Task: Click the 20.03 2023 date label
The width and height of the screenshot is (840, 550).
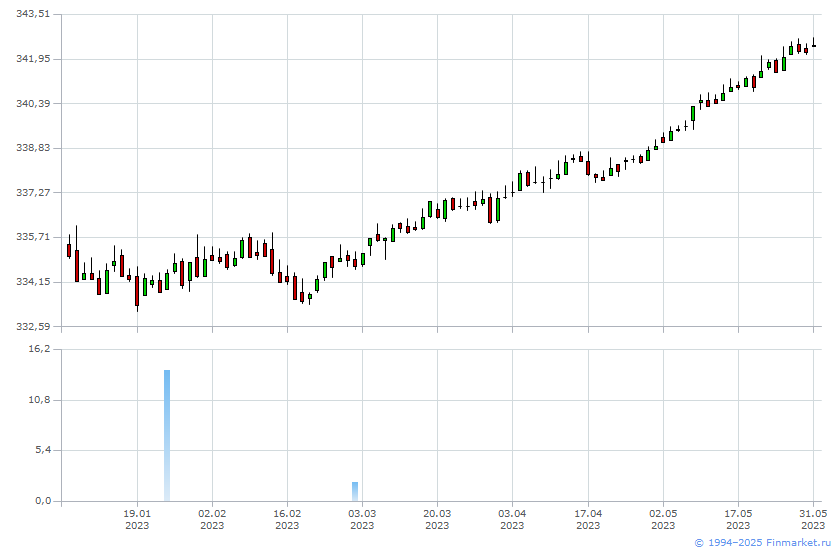Action: point(437,519)
